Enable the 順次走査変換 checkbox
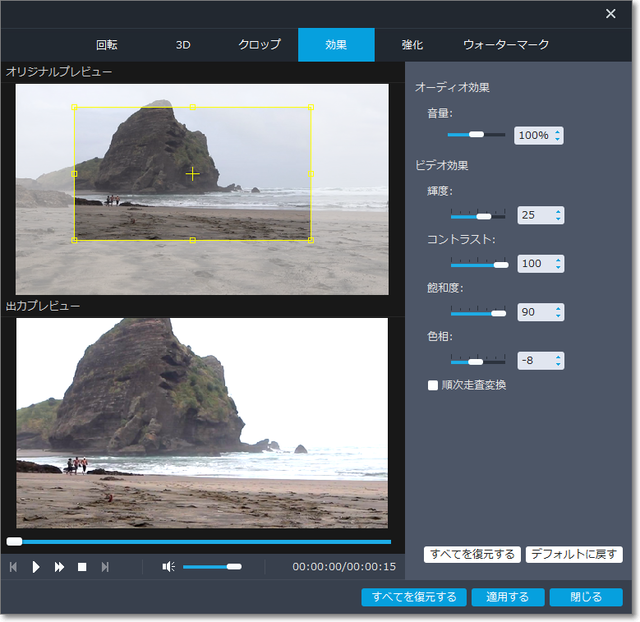The height and width of the screenshot is (622, 640). tap(433, 384)
